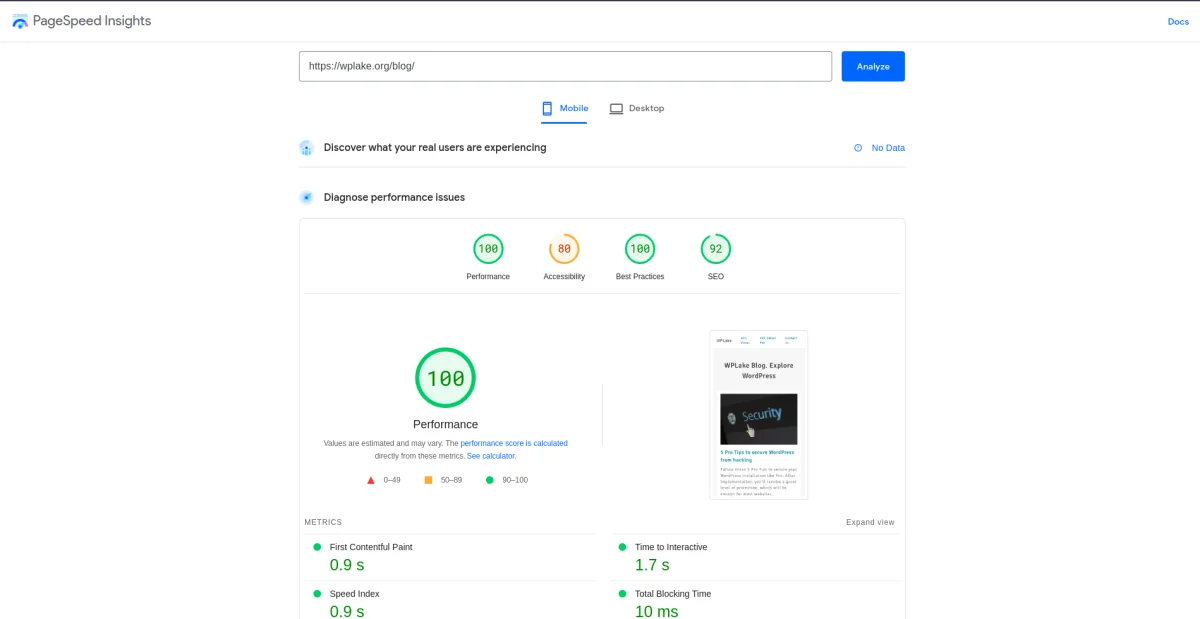
Task: Click the 0.9 s Speed Index value
Action: [347, 611]
